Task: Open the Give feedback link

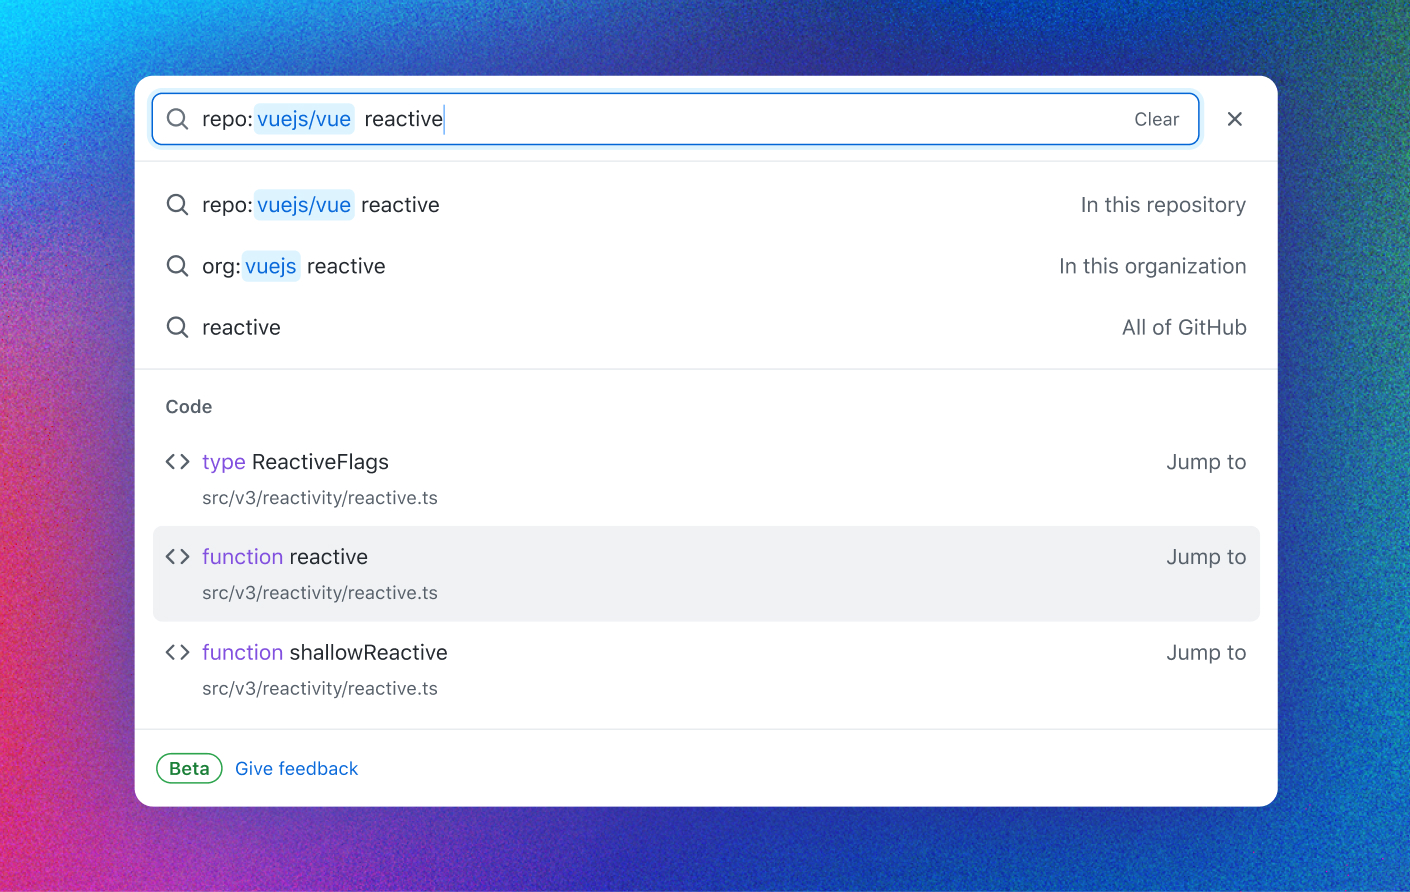Action: [296, 768]
